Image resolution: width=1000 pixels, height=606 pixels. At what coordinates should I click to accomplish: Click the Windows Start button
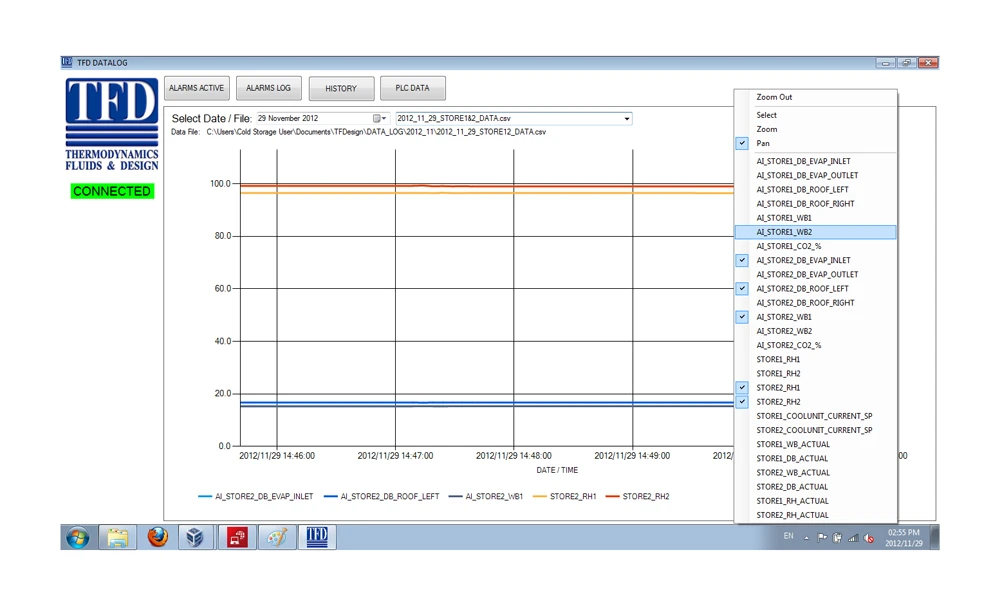point(77,537)
